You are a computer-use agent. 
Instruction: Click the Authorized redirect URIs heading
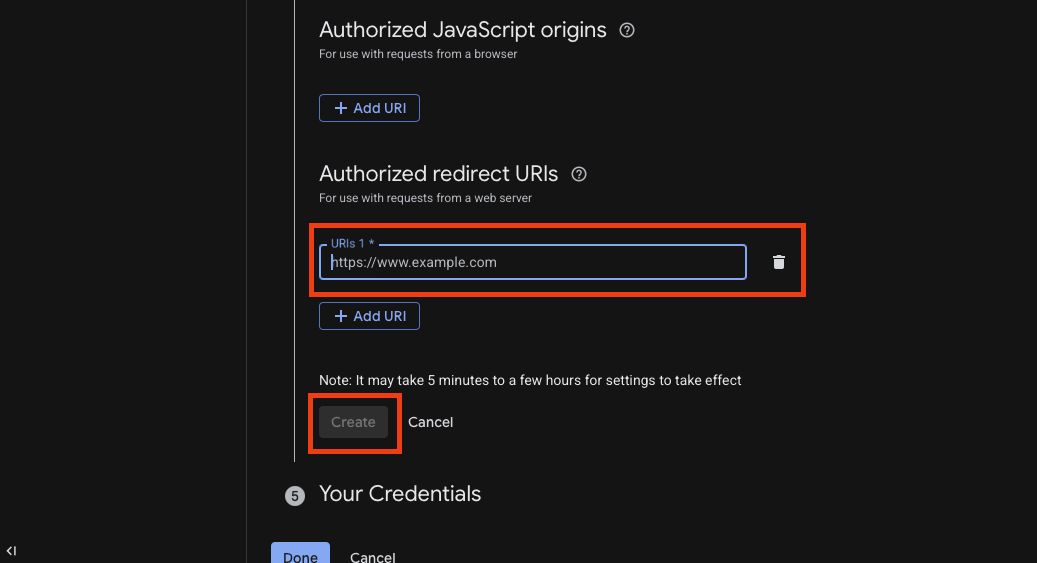tap(438, 174)
